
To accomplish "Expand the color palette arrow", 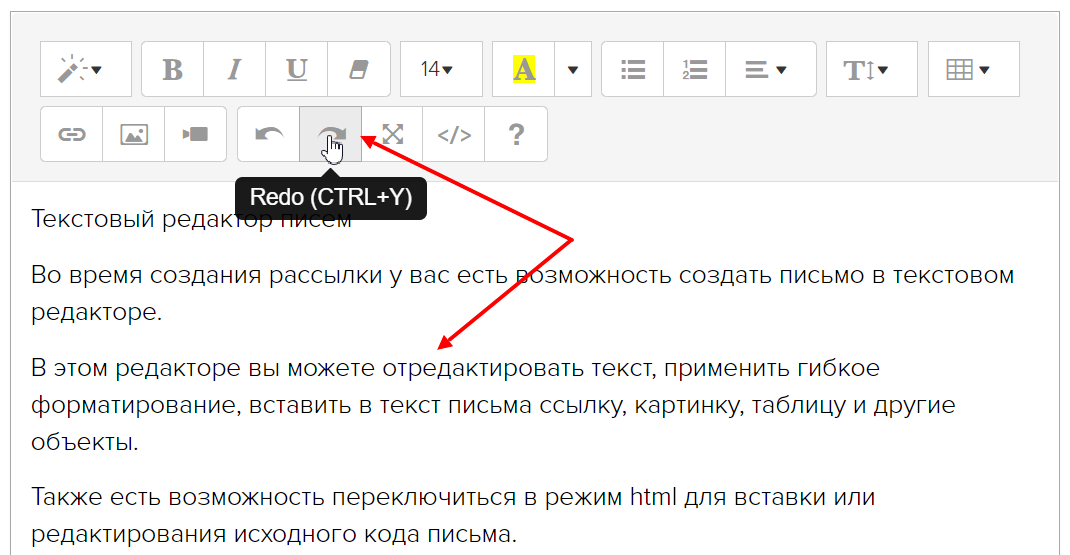I will (x=573, y=69).
